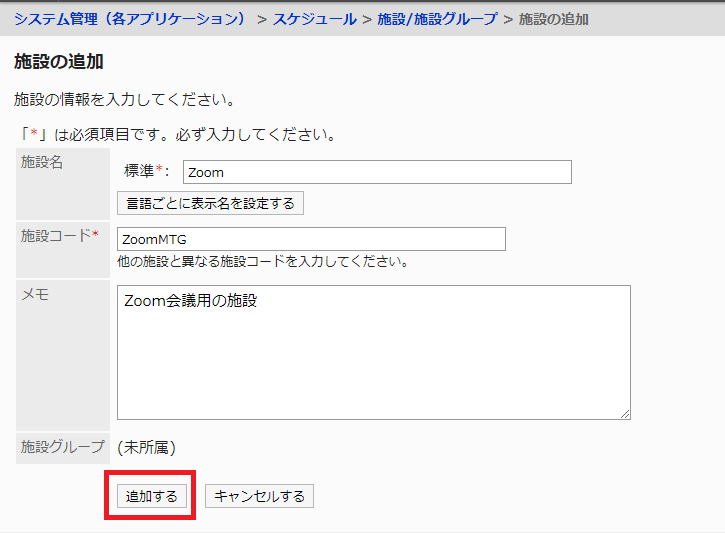The image size is (725, 533).
Task: Click the 施設の追加 page heading
Action: tap(60, 62)
